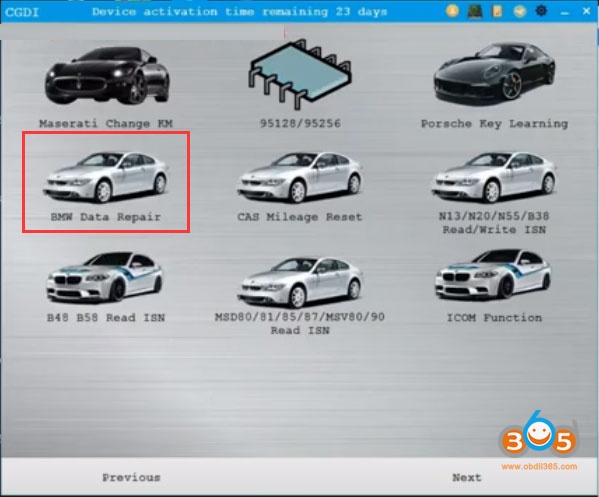Click the www.obdii365.com link
This screenshot has width=599, height=497.
pyautogui.click(x=539, y=466)
